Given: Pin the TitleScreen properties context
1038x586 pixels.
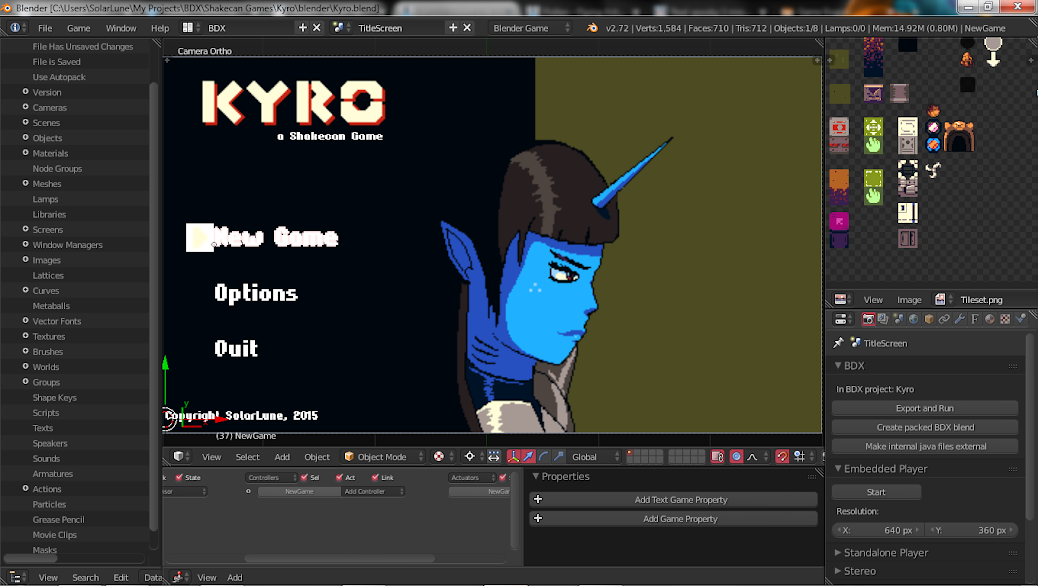Looking at the screenshot, I should (837, 343).
